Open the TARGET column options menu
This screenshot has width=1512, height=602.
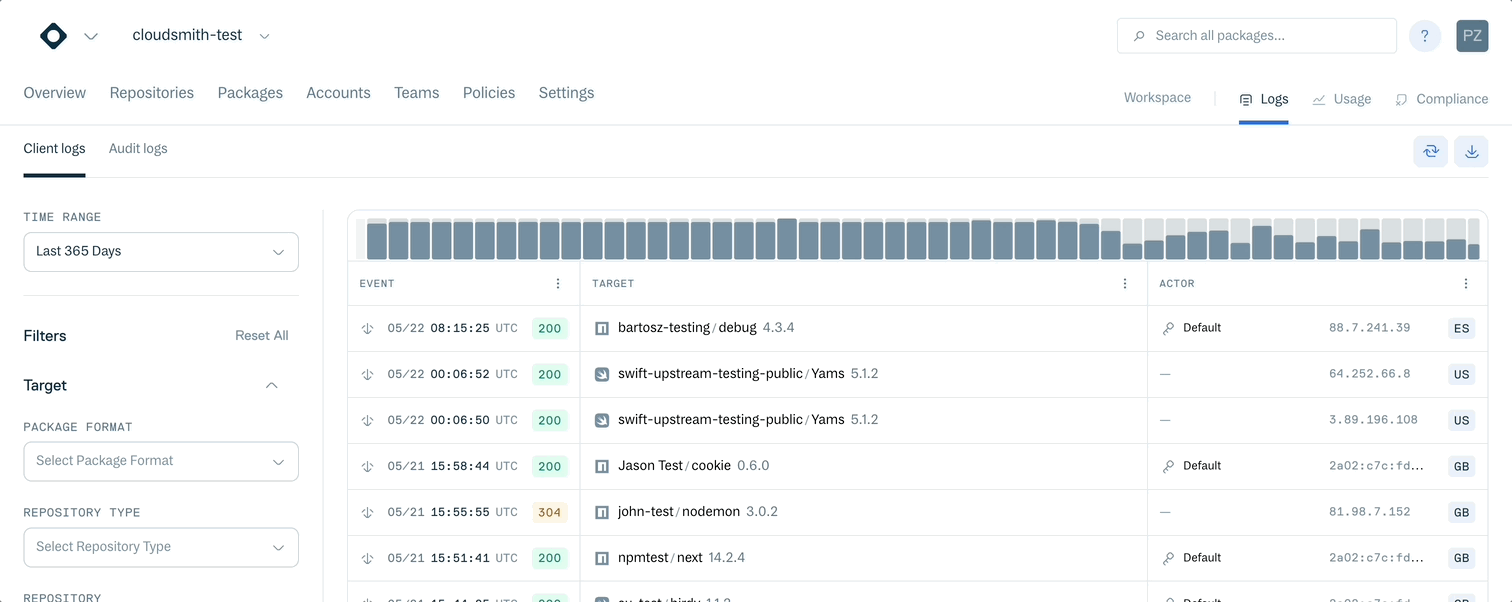point(1124,283)
